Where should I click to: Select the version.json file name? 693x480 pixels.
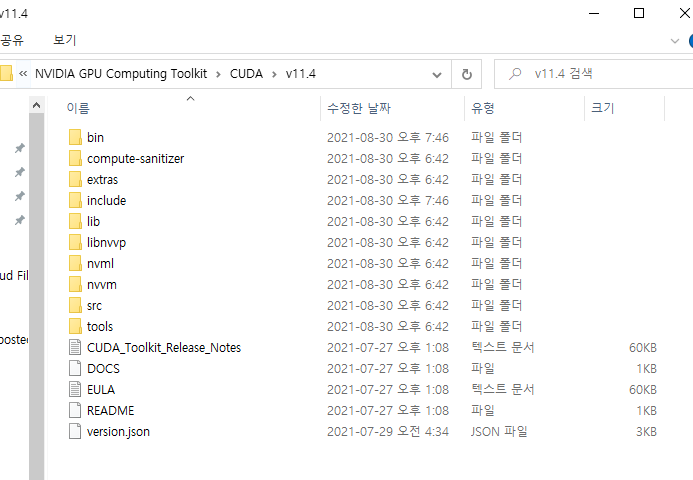point(118,432)
